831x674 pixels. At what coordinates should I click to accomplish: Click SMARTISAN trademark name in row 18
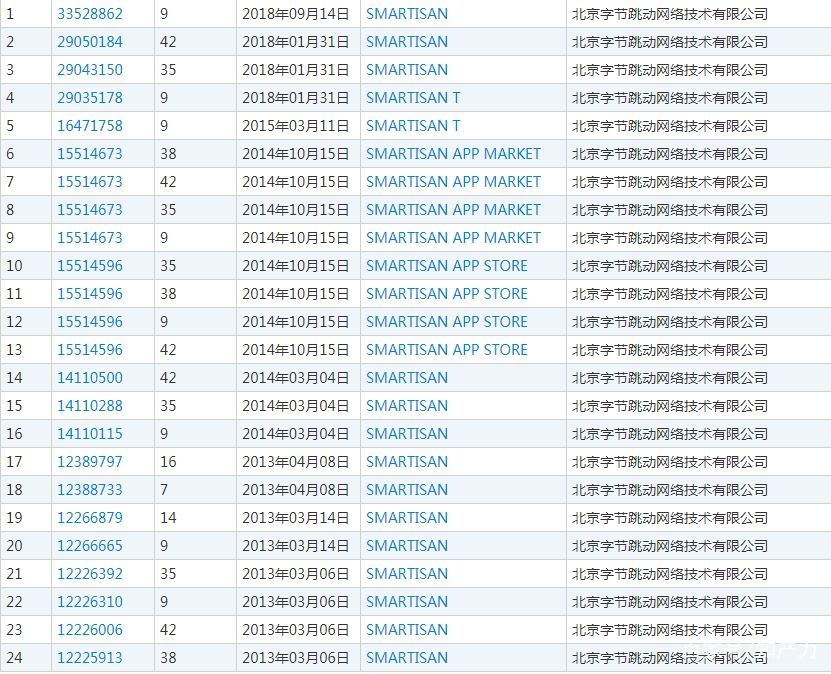407,490
